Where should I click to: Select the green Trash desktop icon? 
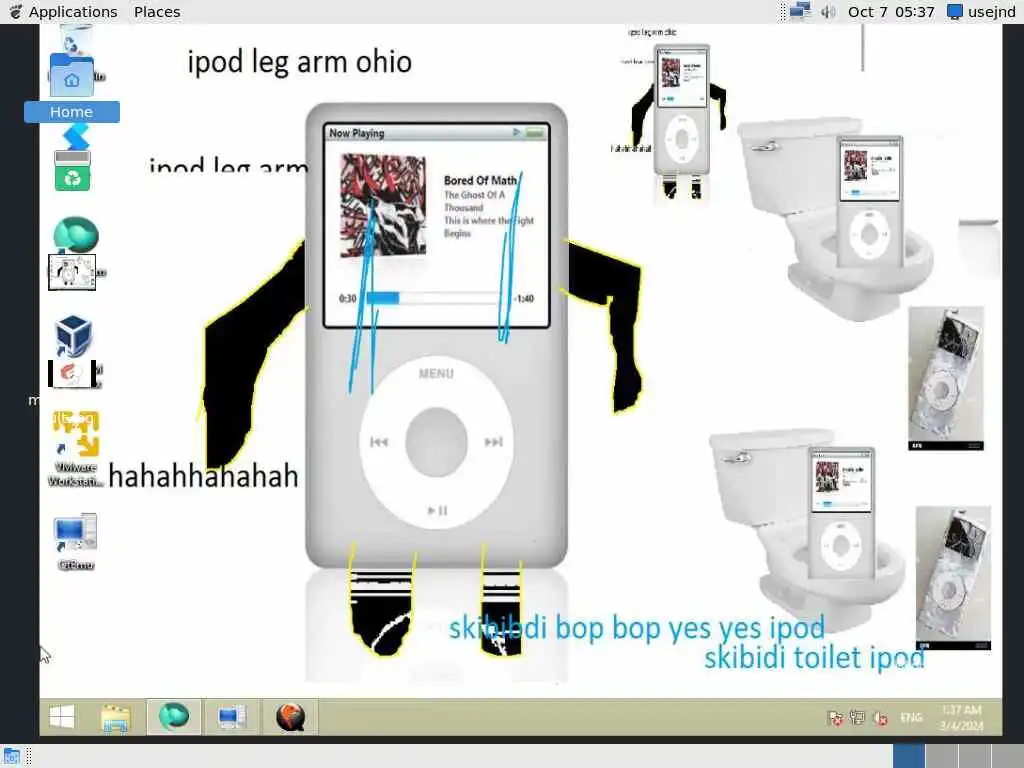[x=72, y=170]
